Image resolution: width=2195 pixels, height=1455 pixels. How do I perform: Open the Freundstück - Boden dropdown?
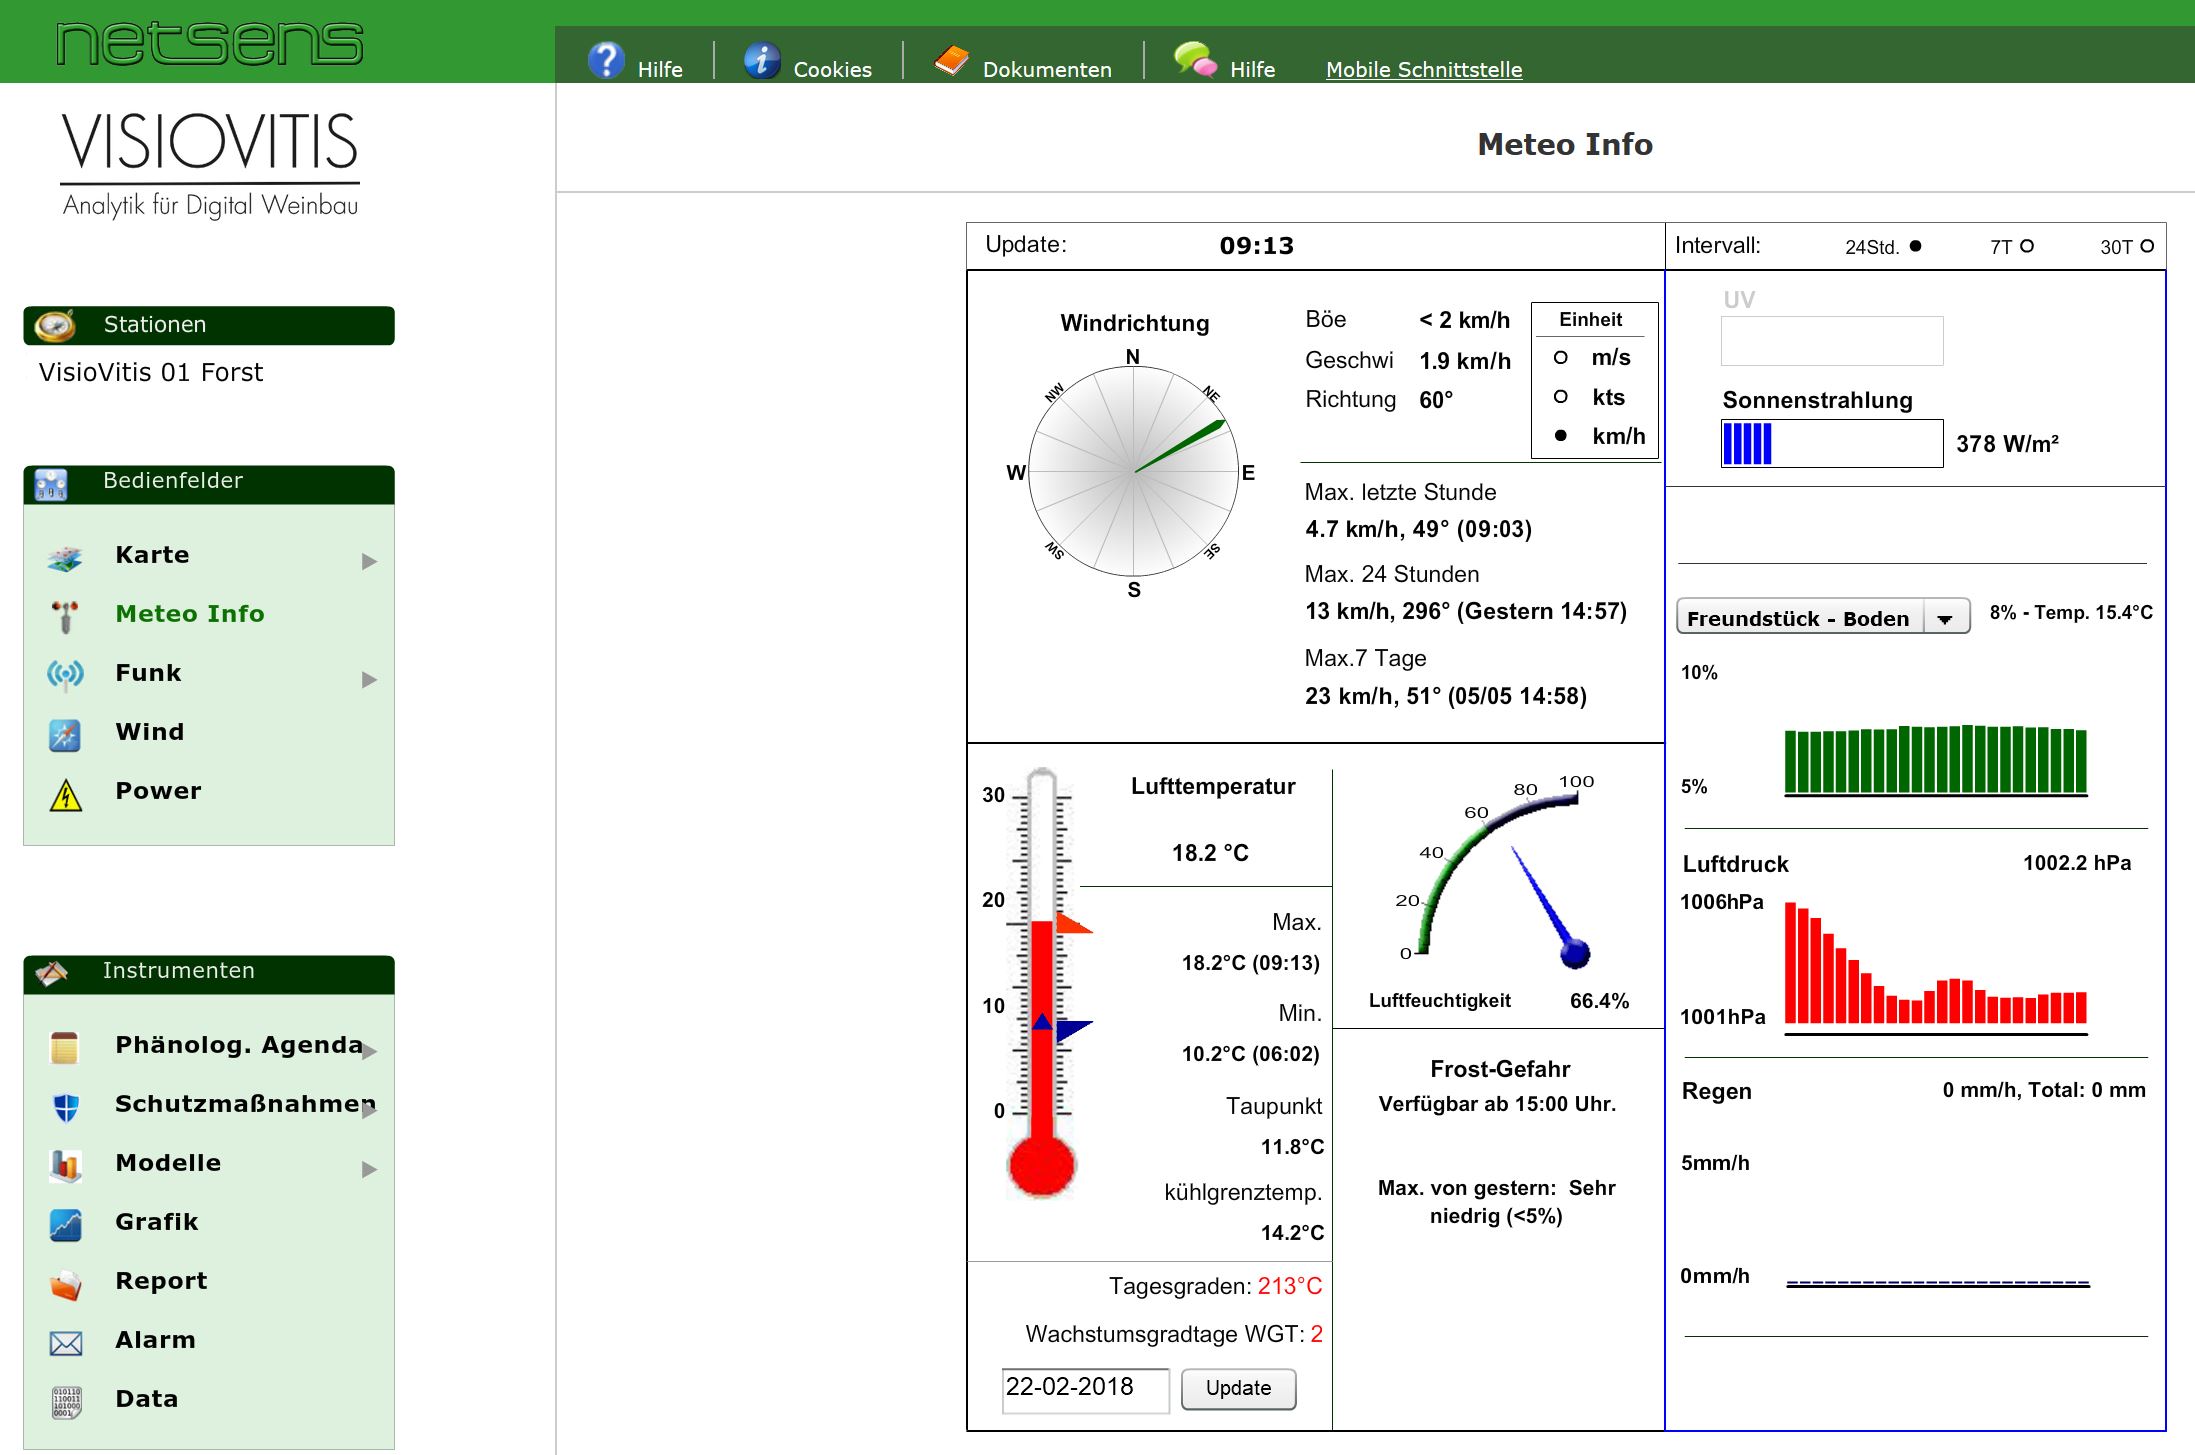tap(1823, 617)
